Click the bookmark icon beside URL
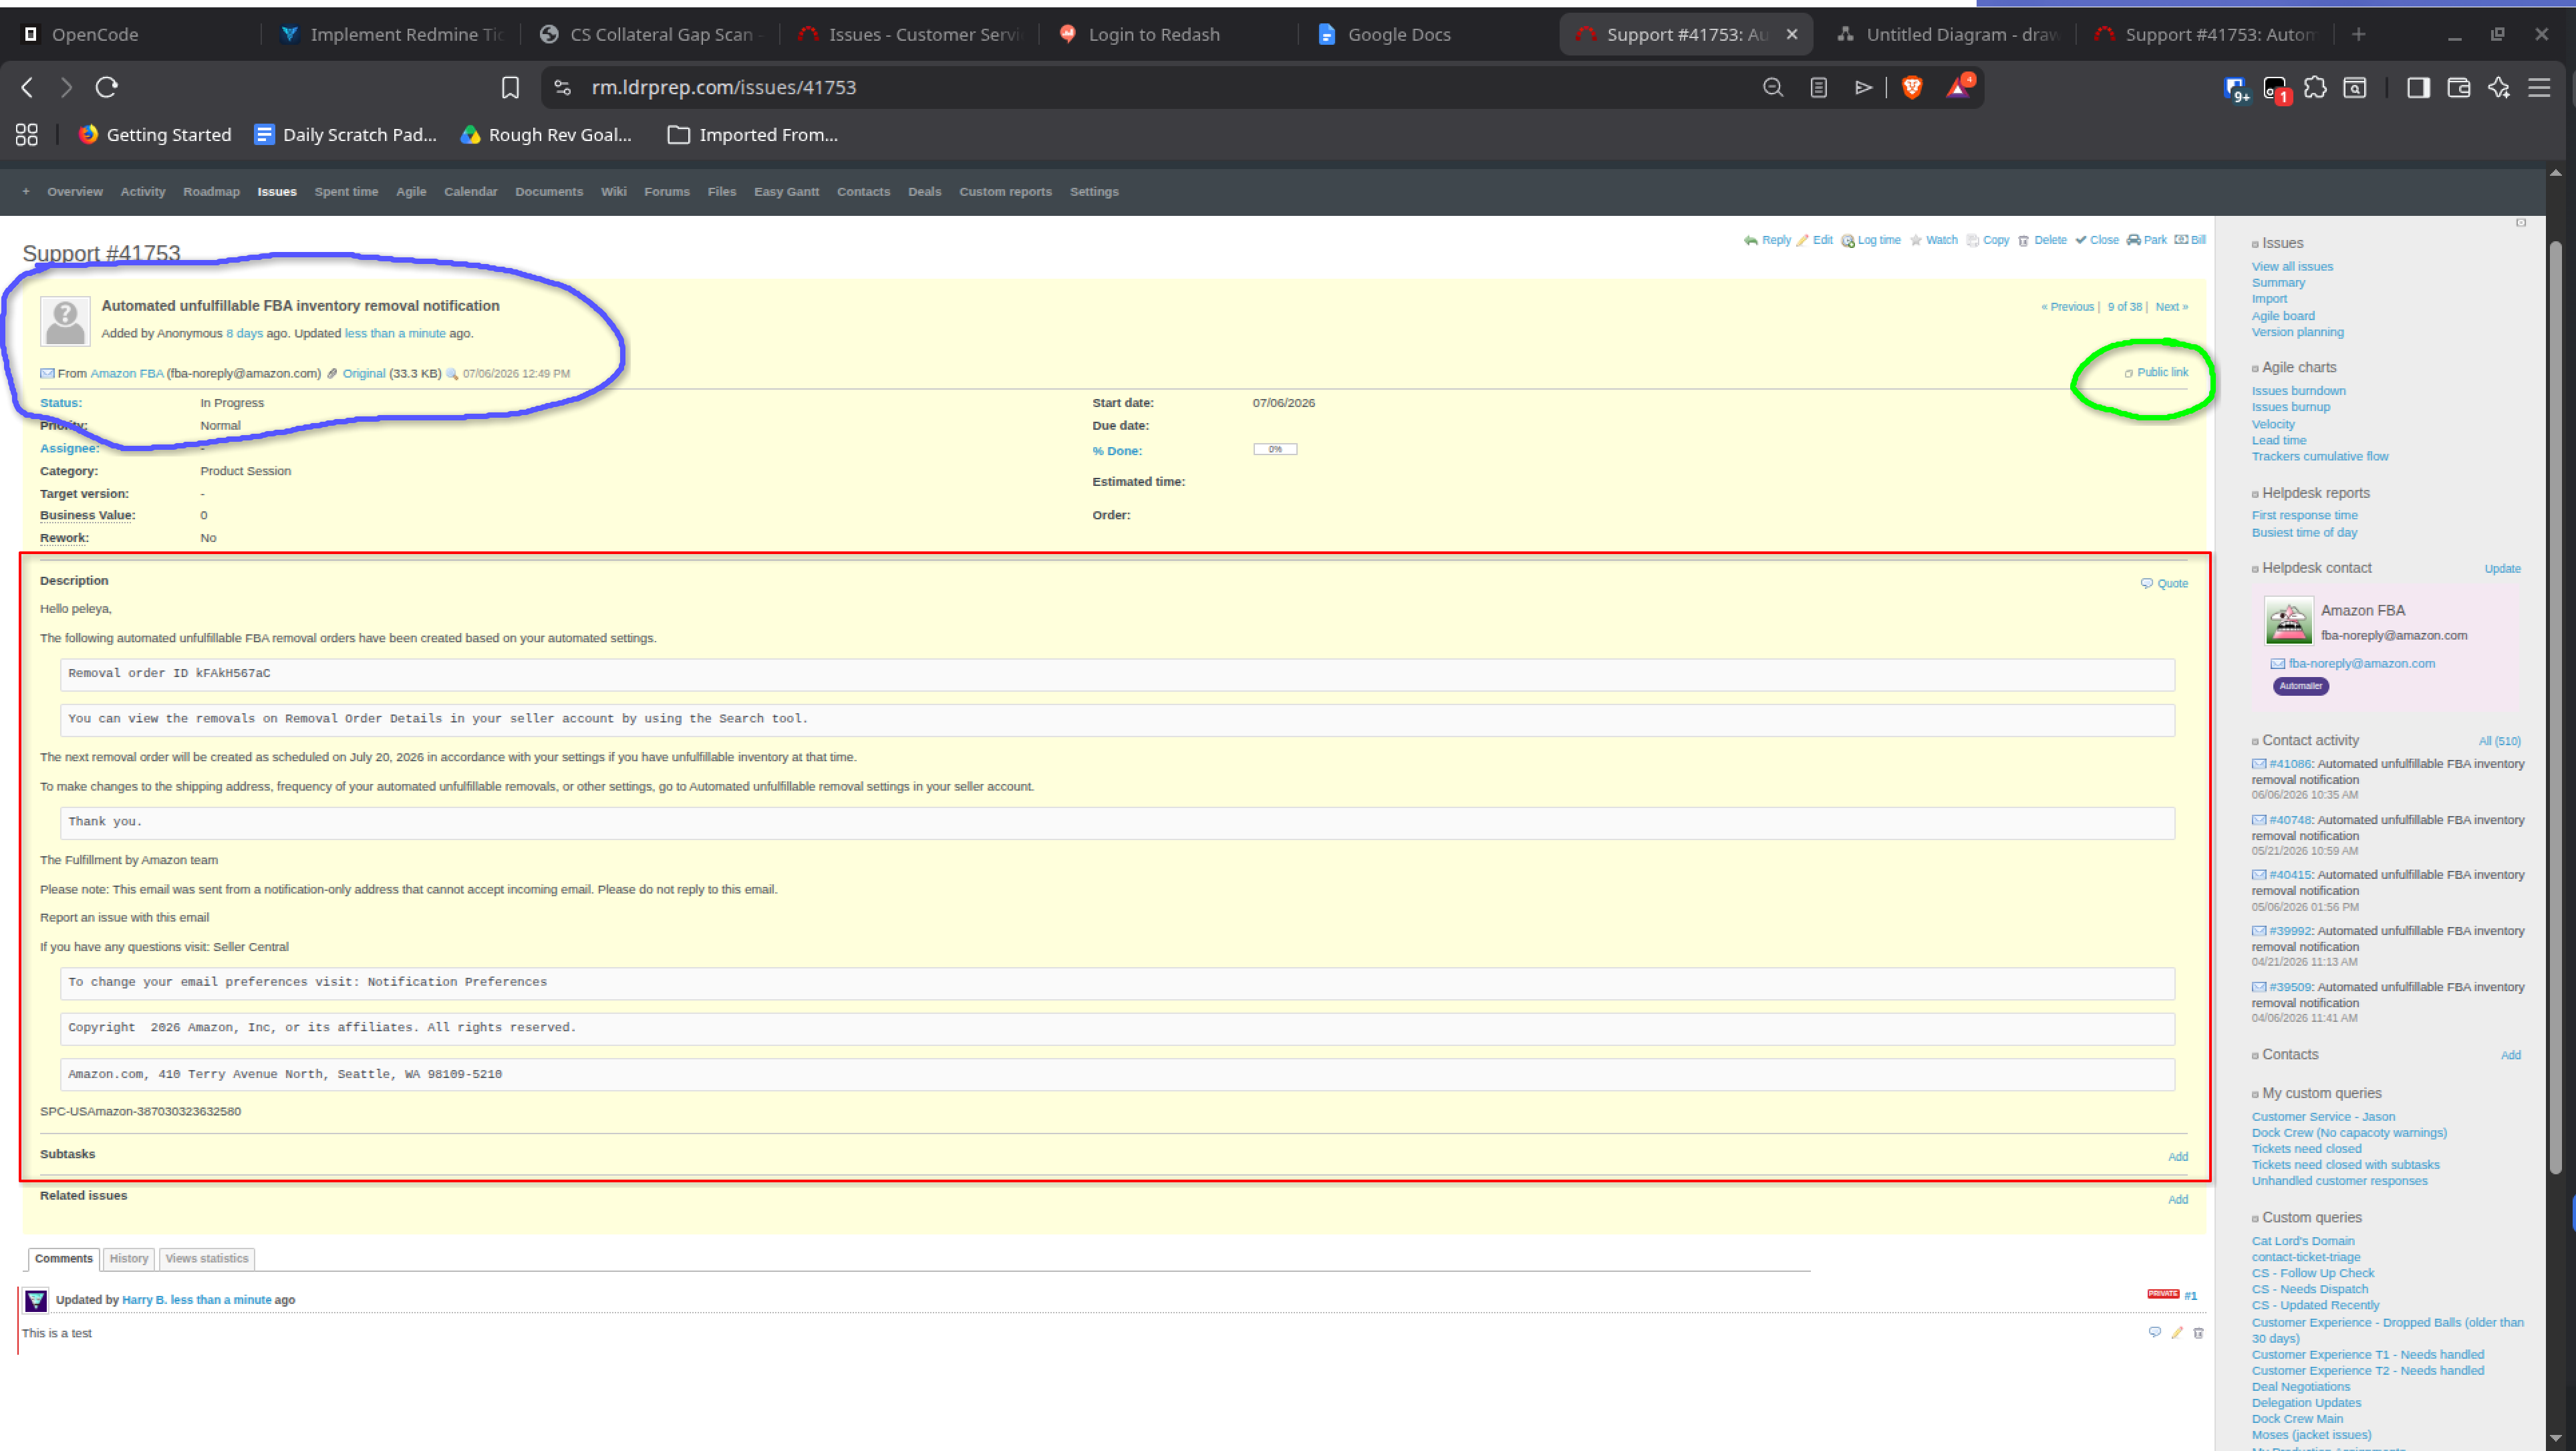This screenshot has width=2576, height=1451. pyautogui.click(x=510, y=88)
